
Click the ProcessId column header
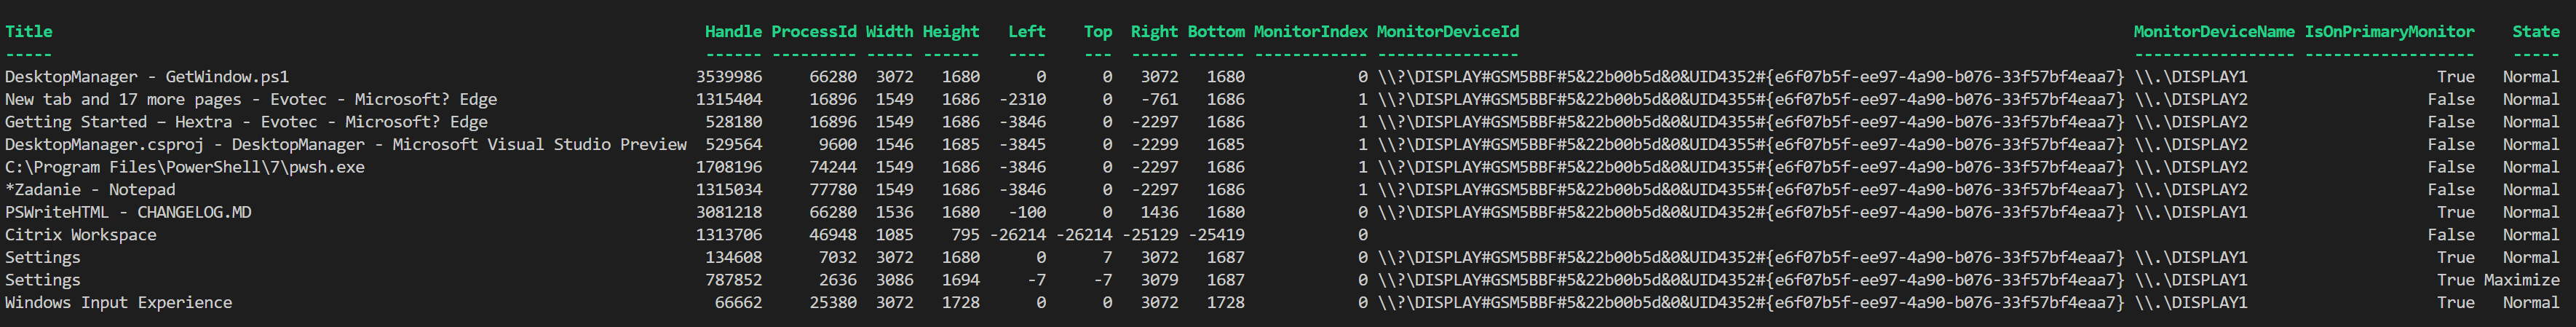[814, 32]
